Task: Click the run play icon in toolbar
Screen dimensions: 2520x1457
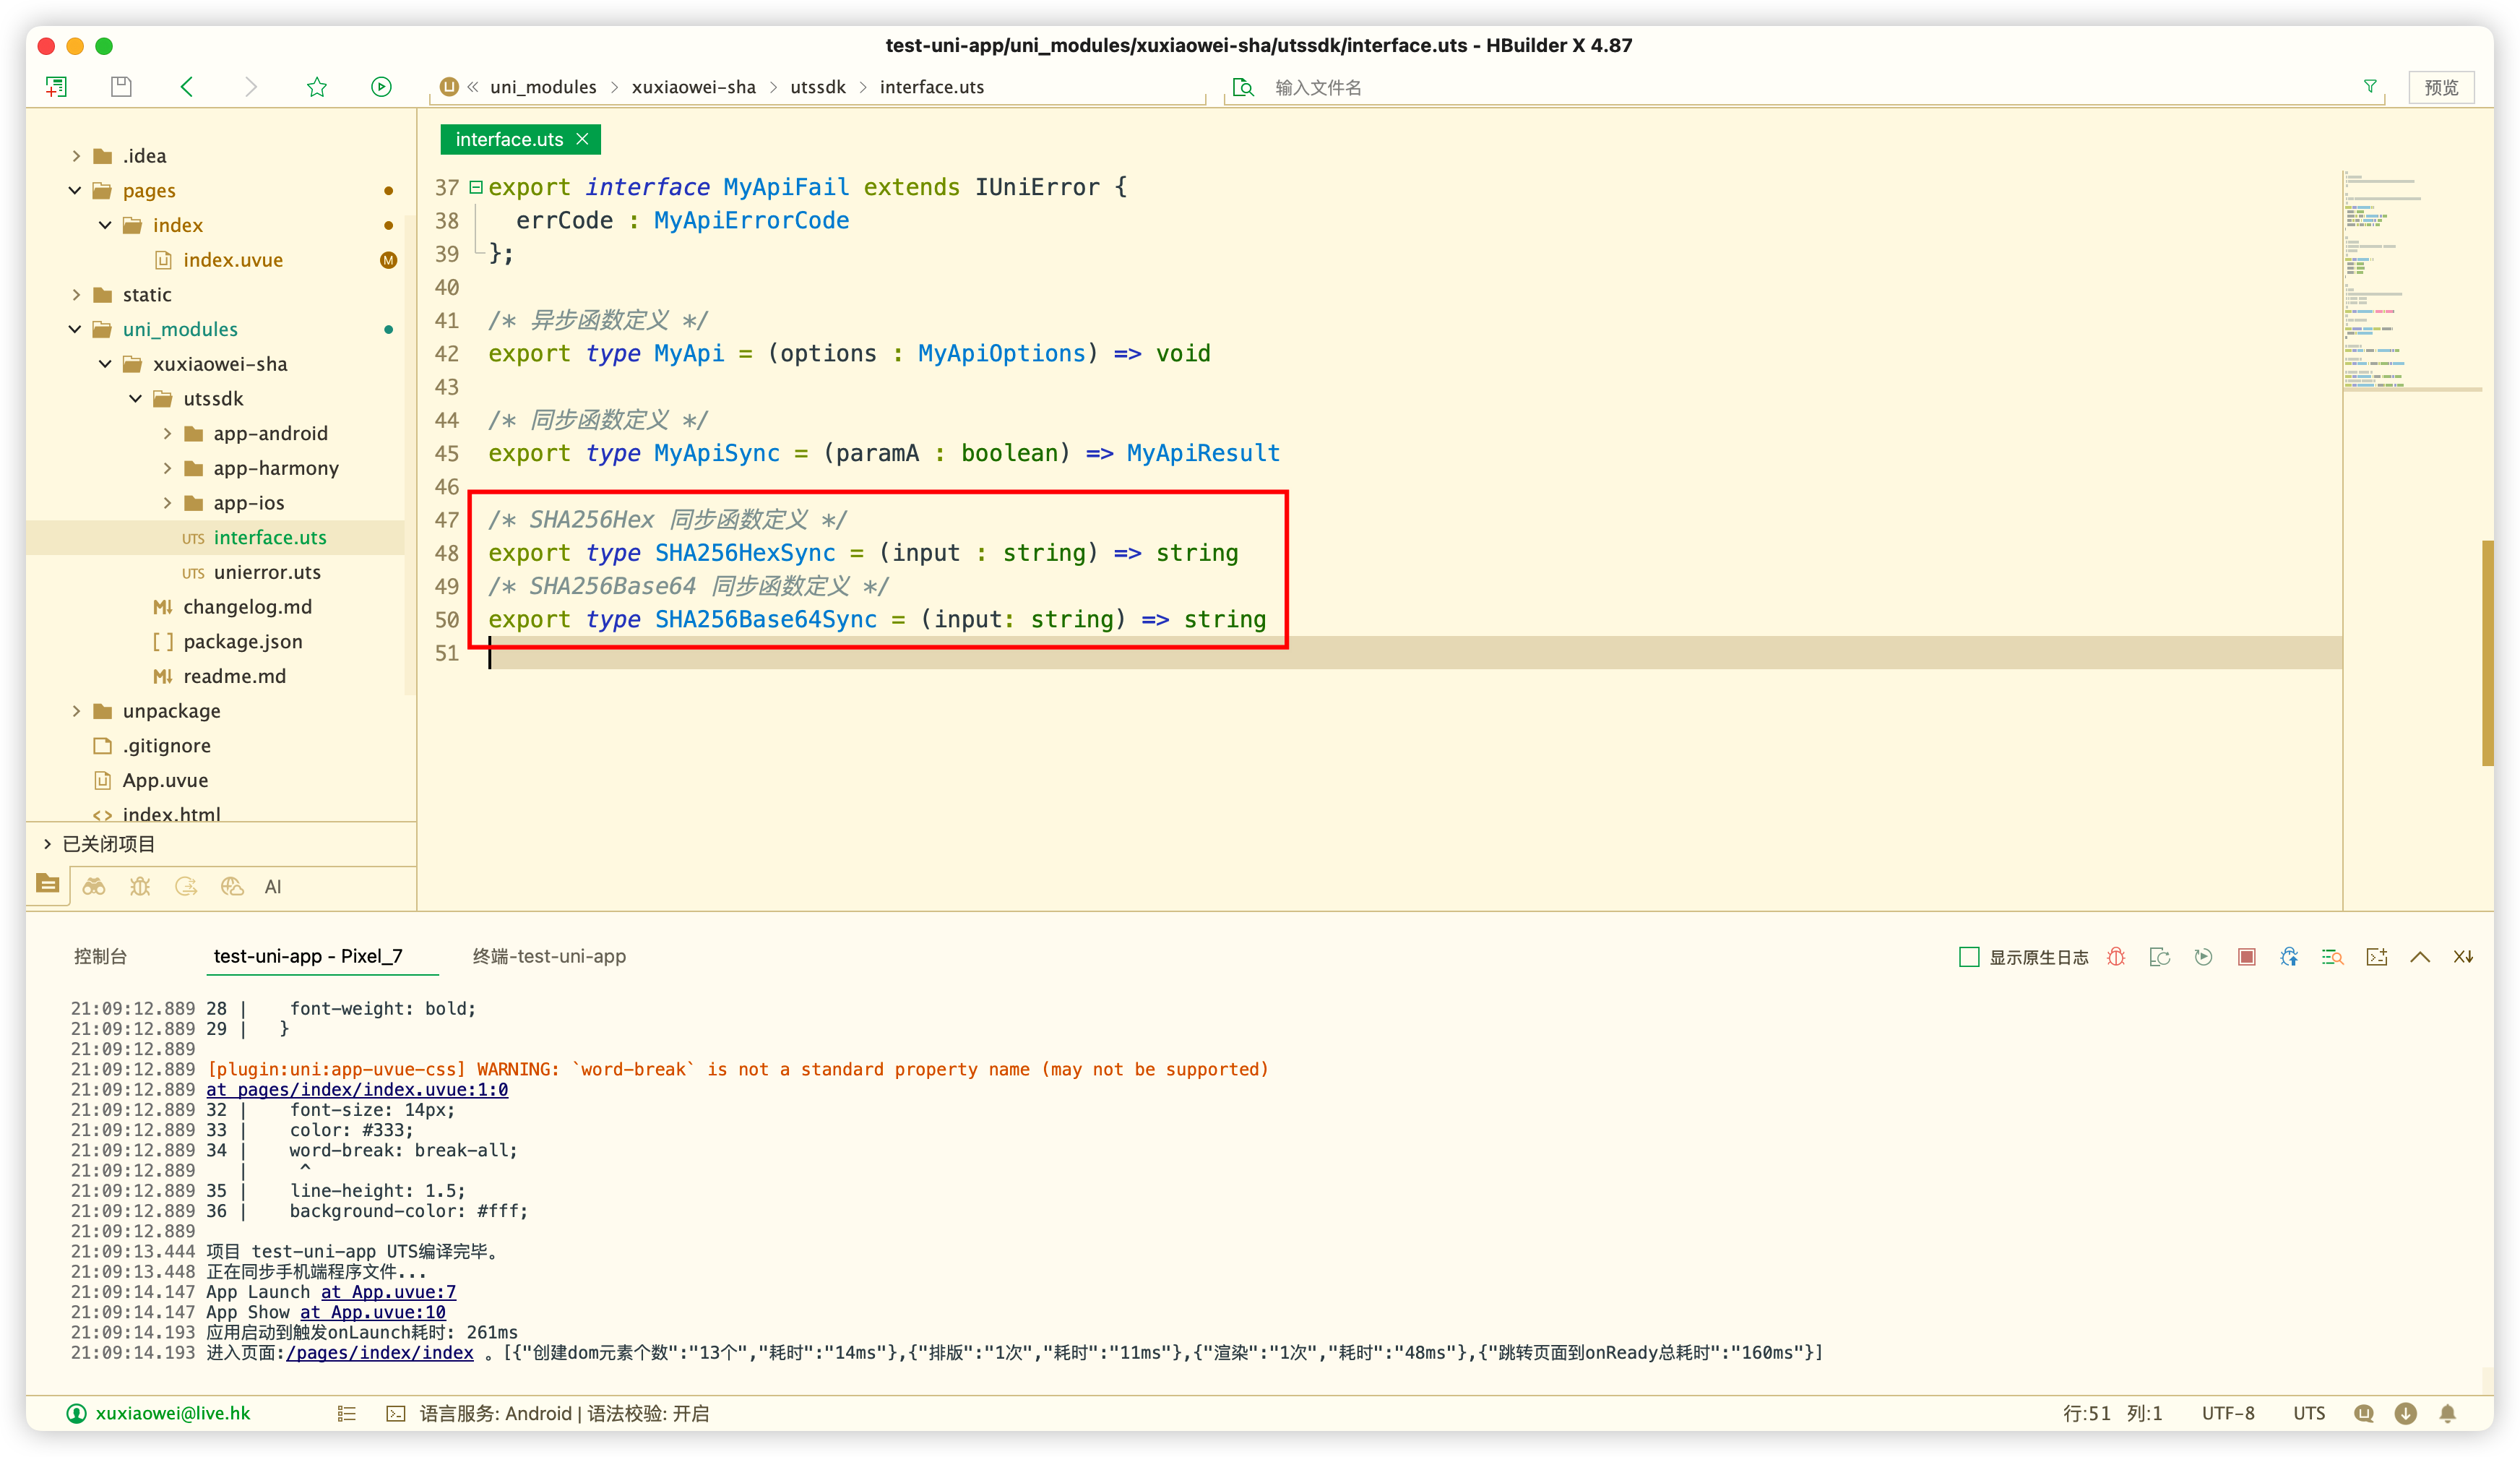Action: [381, 87]
